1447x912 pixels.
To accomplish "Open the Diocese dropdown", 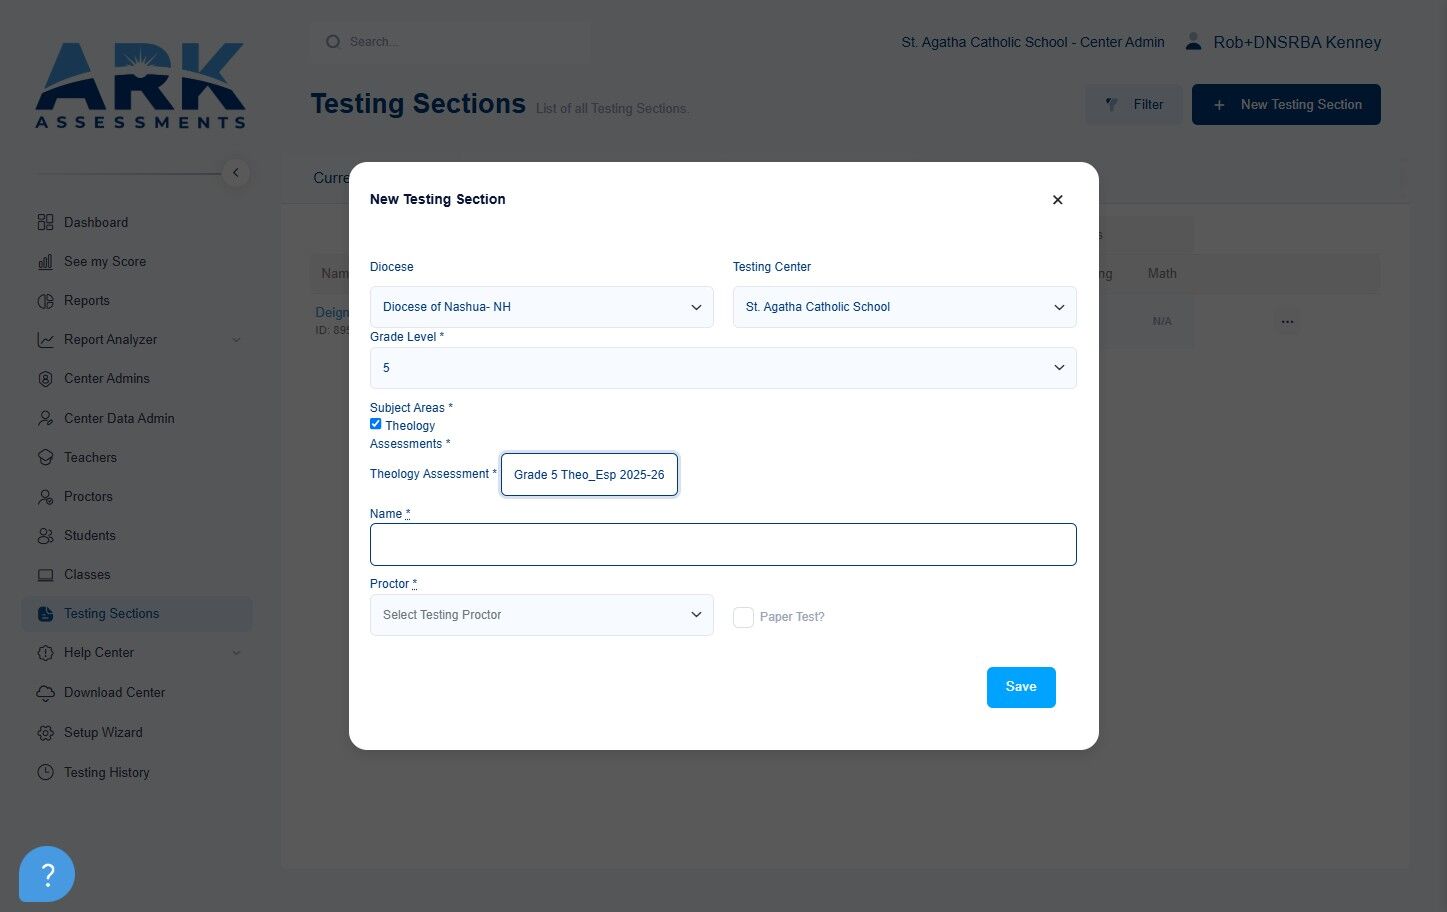I will [x=542, y=307].
